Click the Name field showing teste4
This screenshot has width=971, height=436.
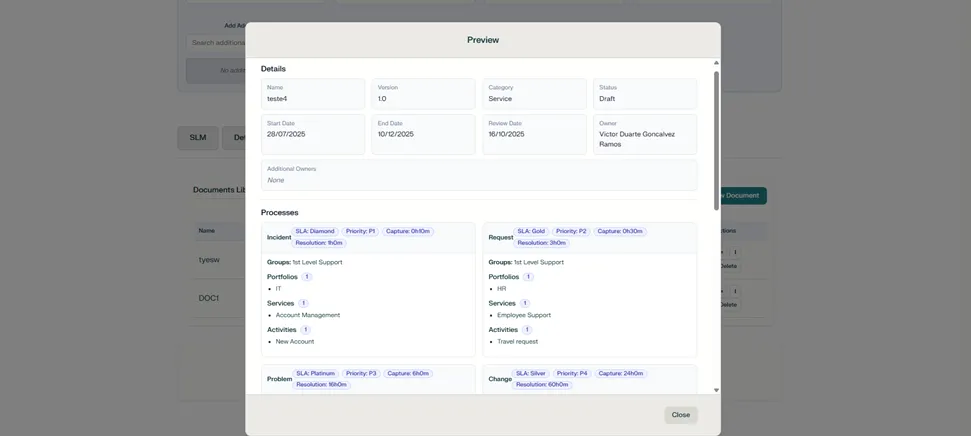[313, 94]
